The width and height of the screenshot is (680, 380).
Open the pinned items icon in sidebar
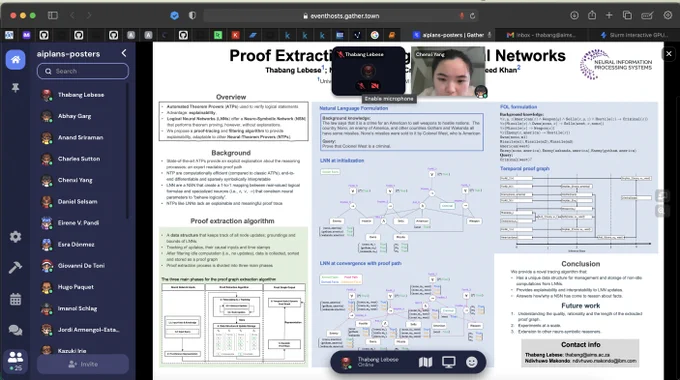16,88
